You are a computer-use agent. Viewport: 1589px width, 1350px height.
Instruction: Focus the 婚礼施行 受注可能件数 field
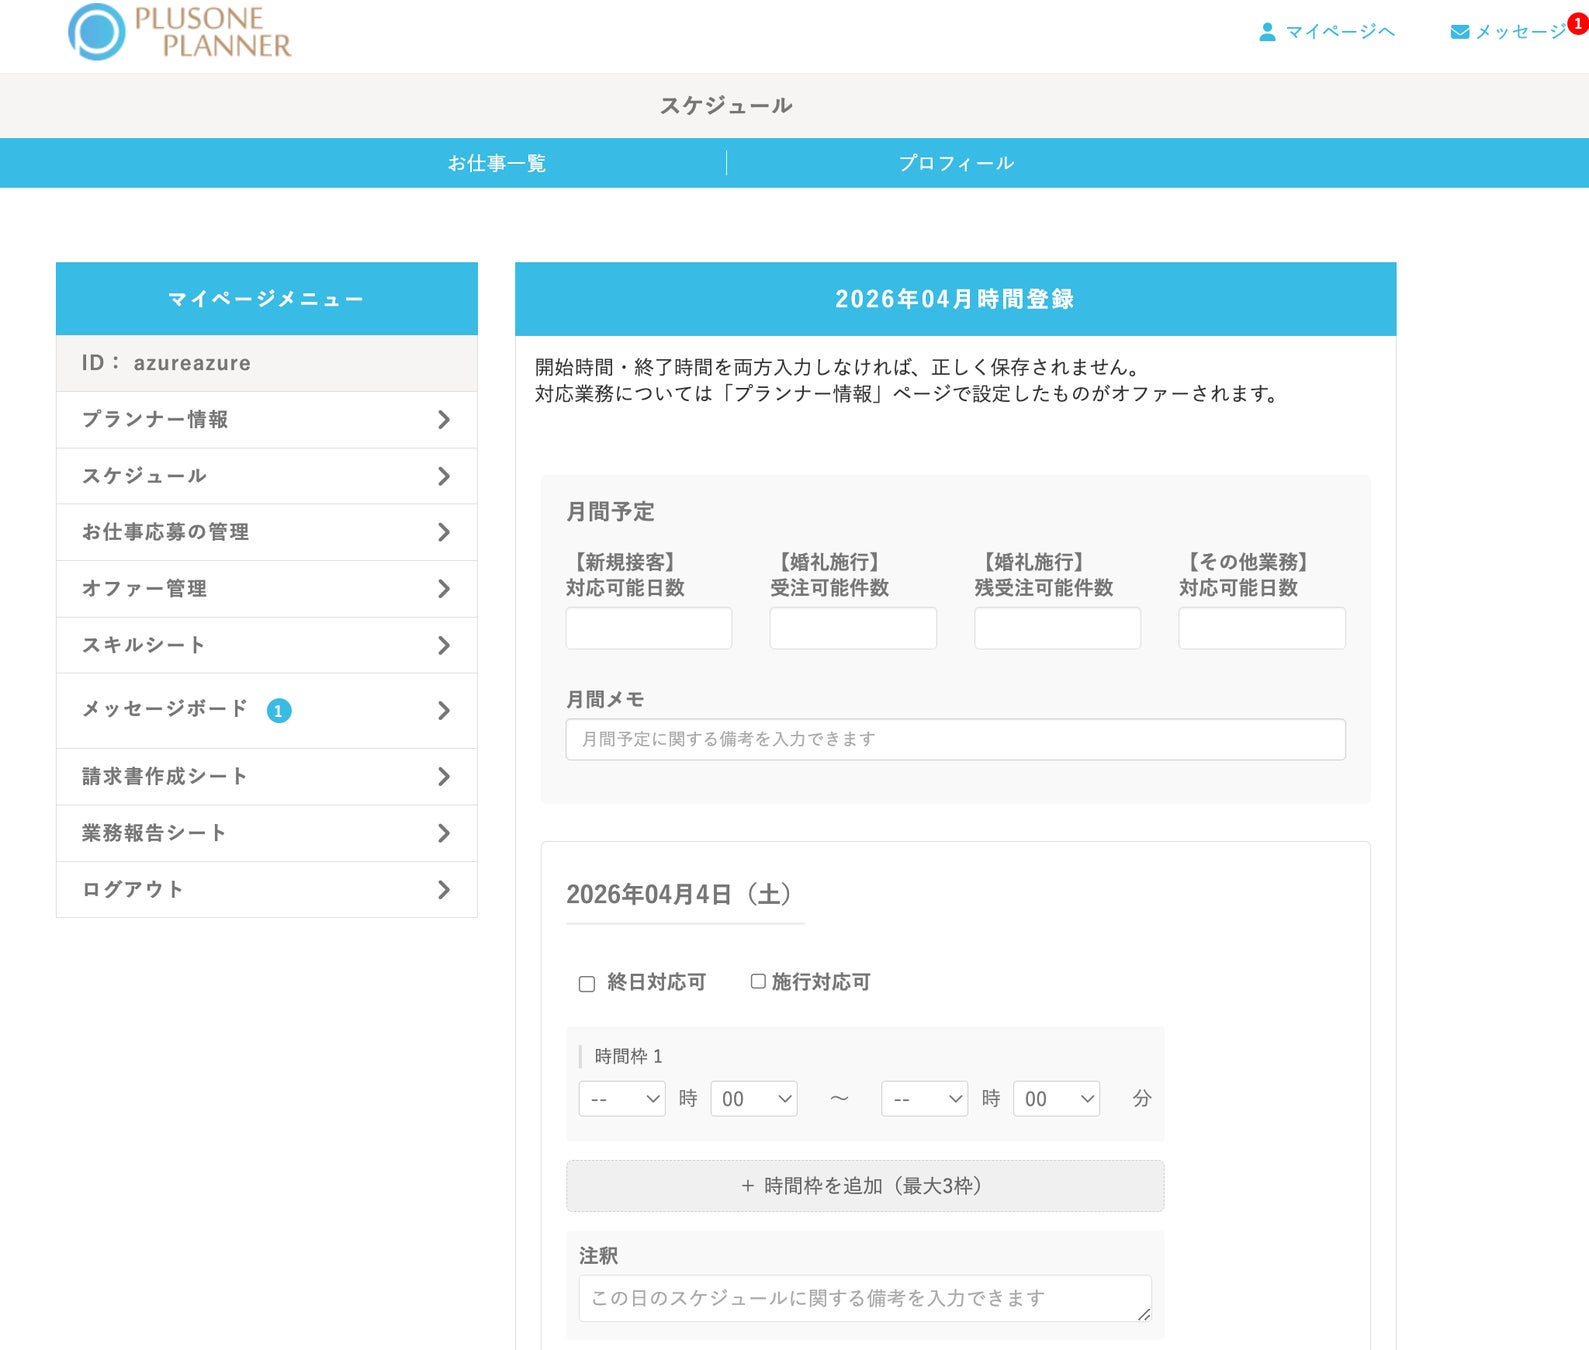point(853,628)
